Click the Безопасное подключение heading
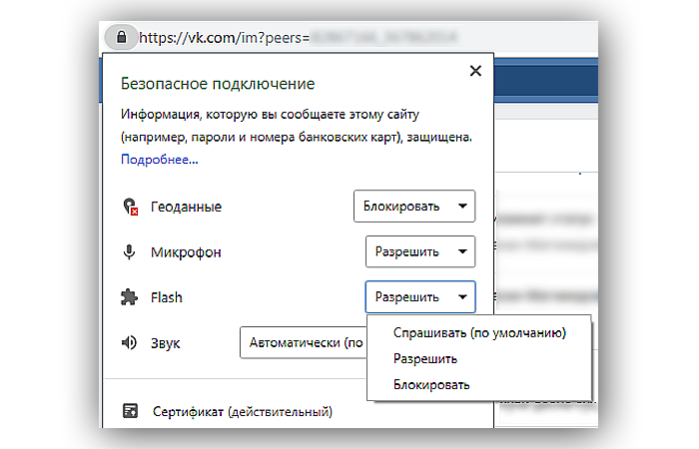 (218, 84)
